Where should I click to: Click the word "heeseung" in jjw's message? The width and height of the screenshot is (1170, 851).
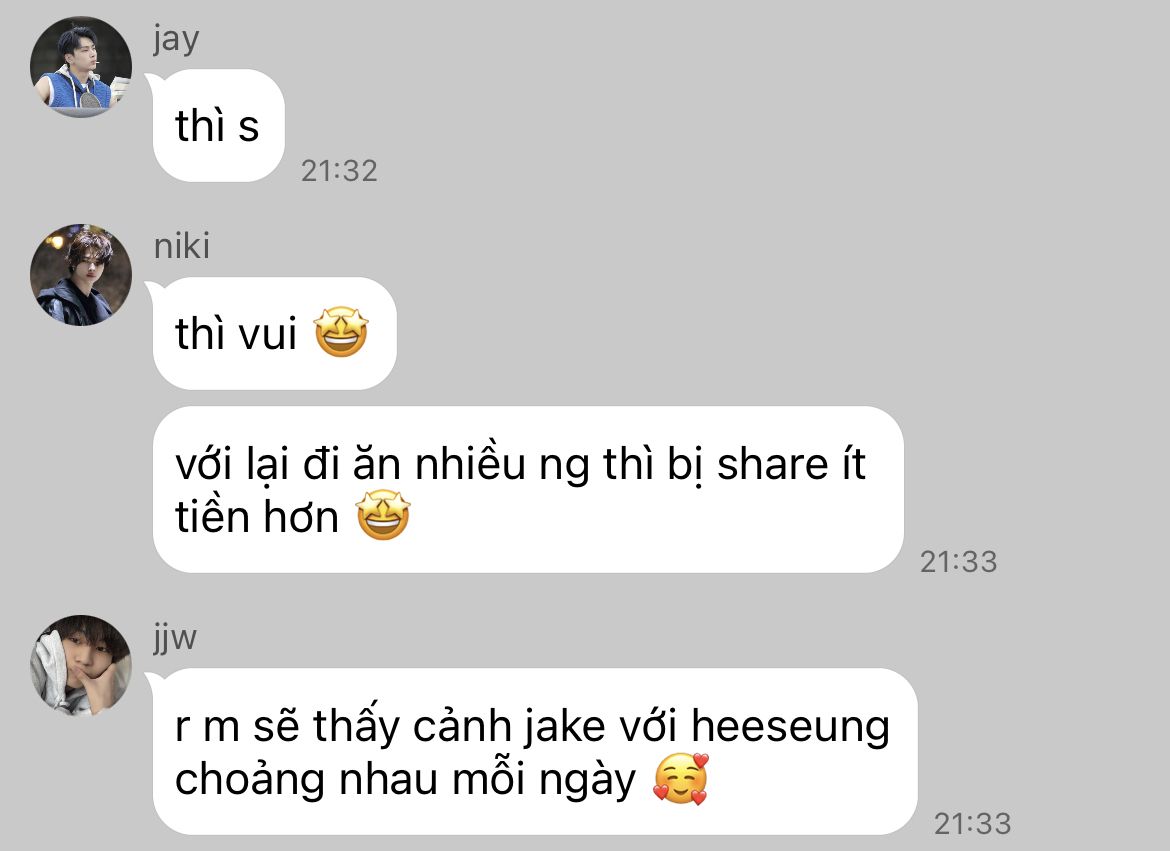pyautogui.click(x=791, y=726)
